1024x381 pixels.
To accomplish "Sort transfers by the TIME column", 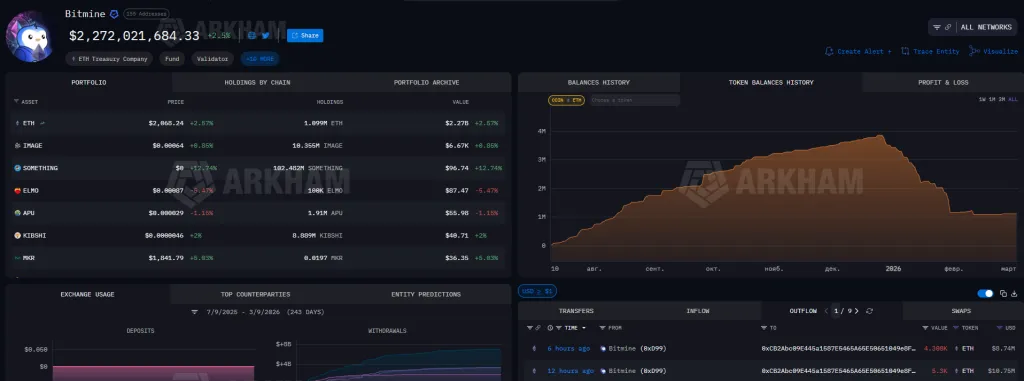I will 571,328.
